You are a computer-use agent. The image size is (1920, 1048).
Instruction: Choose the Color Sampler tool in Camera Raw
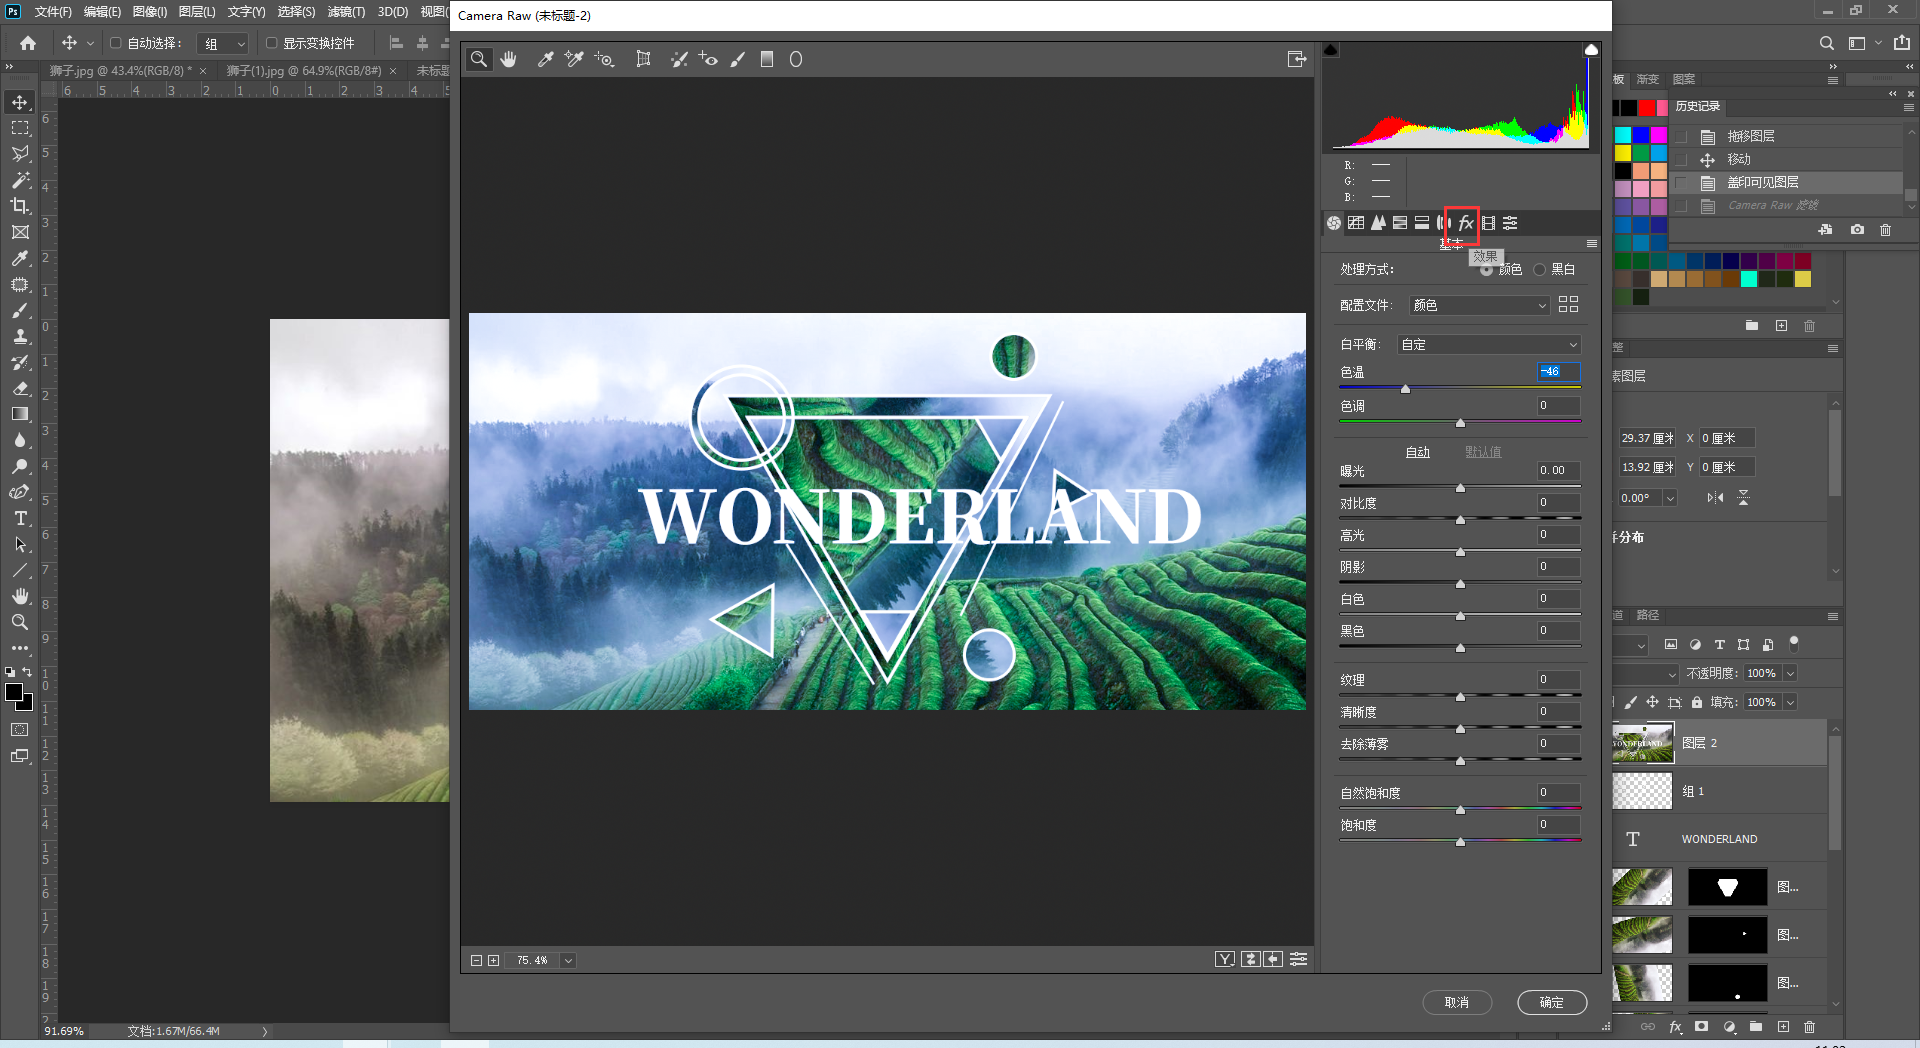pos(574,59)
